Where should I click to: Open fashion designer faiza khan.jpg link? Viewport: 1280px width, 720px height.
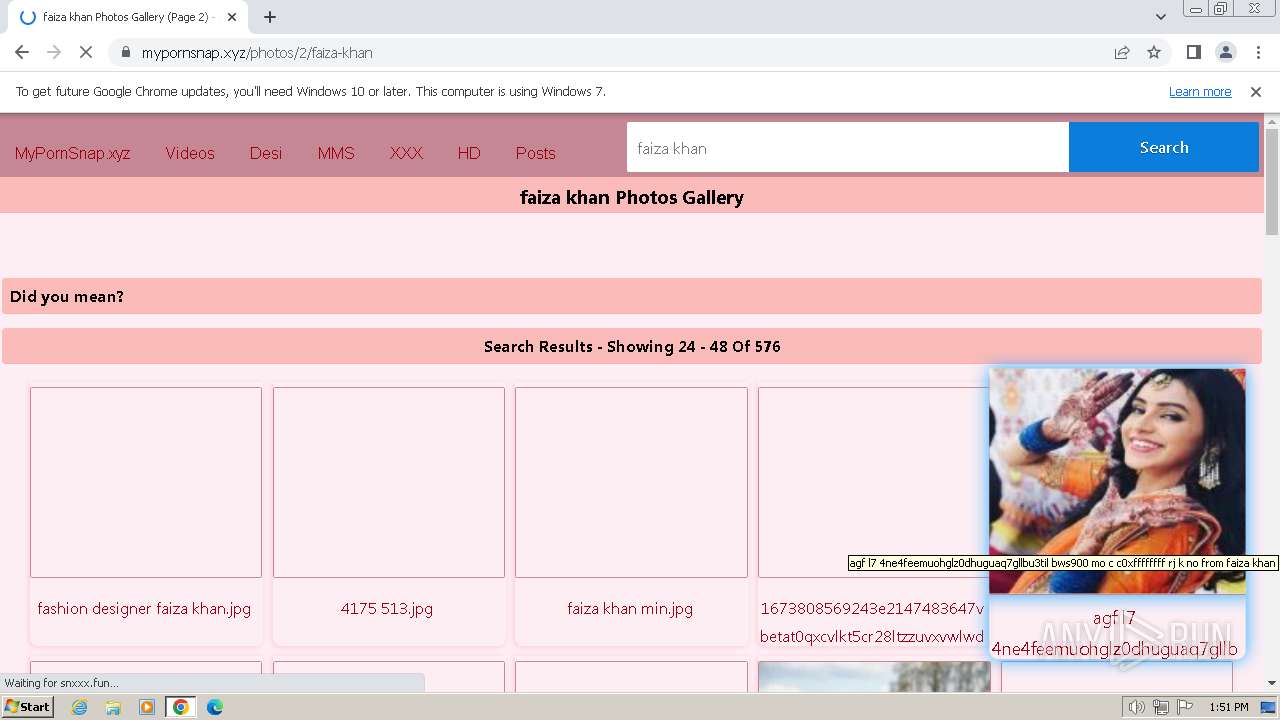point(144,608)
